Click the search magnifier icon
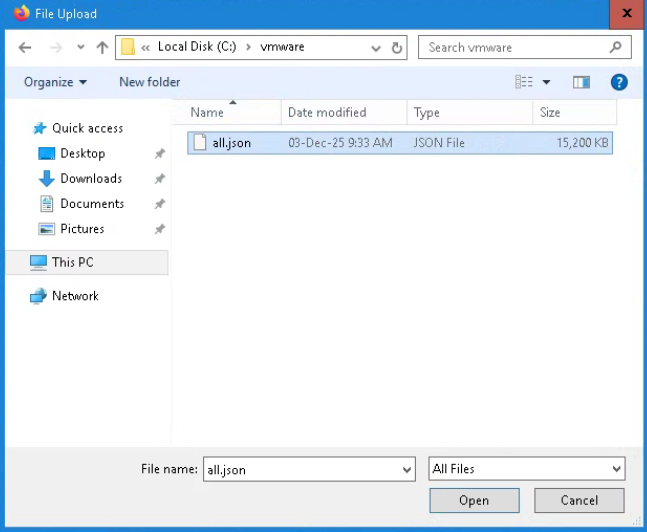The height and width of the screenshot is (532, 647). click(x=616, y=47)
